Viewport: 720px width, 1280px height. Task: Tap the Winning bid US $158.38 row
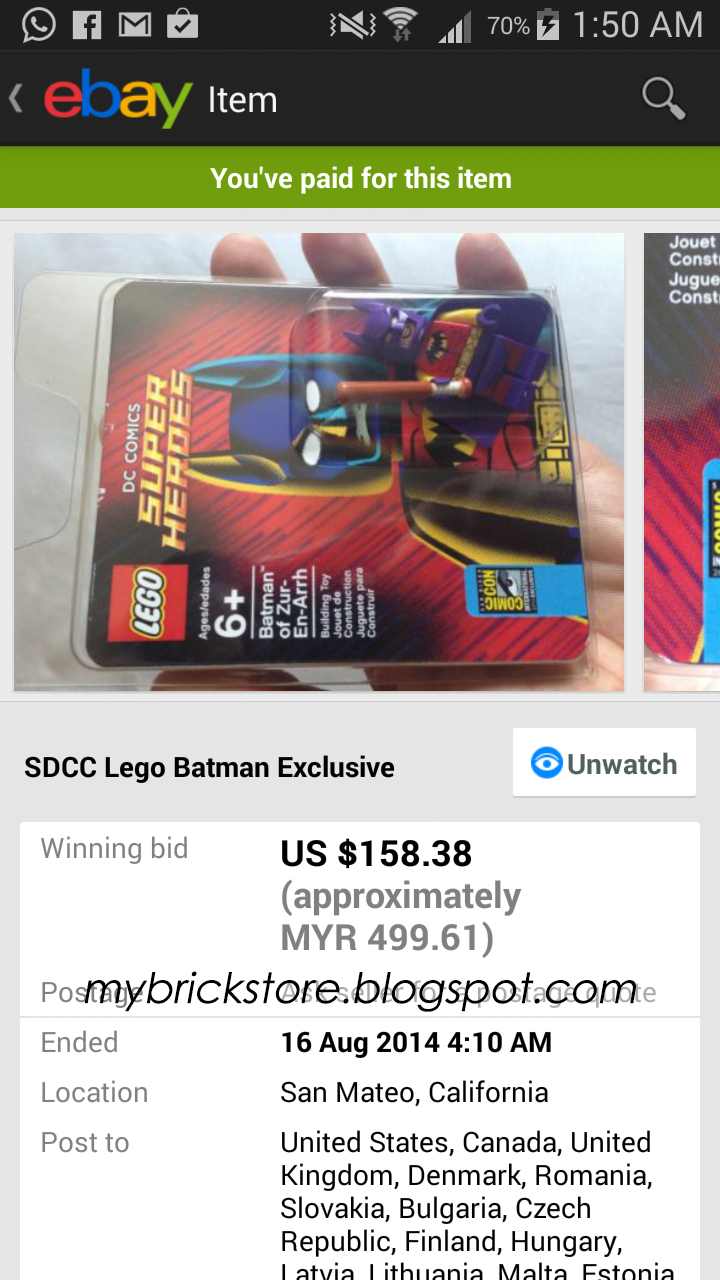pyautogui.click(x=360, y=896)
